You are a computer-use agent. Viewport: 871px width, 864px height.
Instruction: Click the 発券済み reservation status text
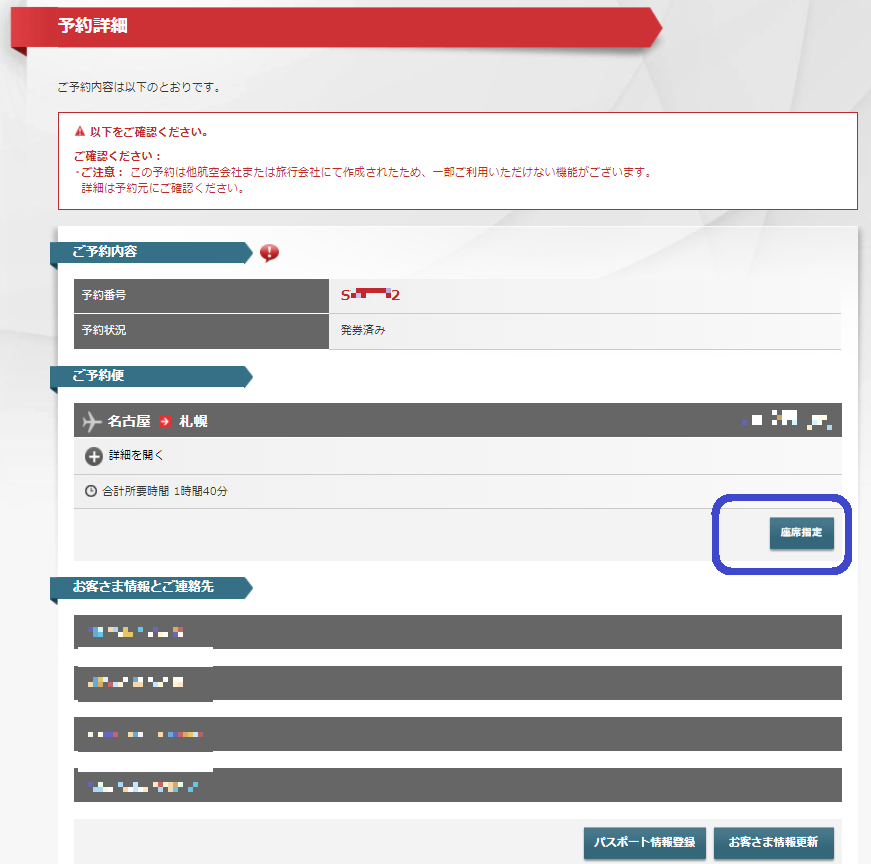point(363,330)
